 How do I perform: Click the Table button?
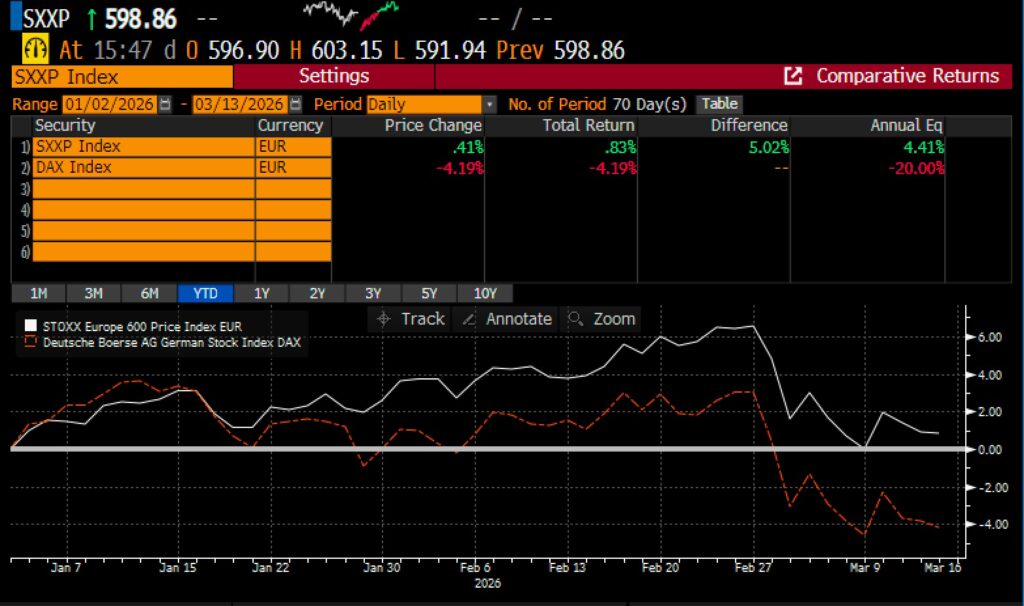(719, 104)
